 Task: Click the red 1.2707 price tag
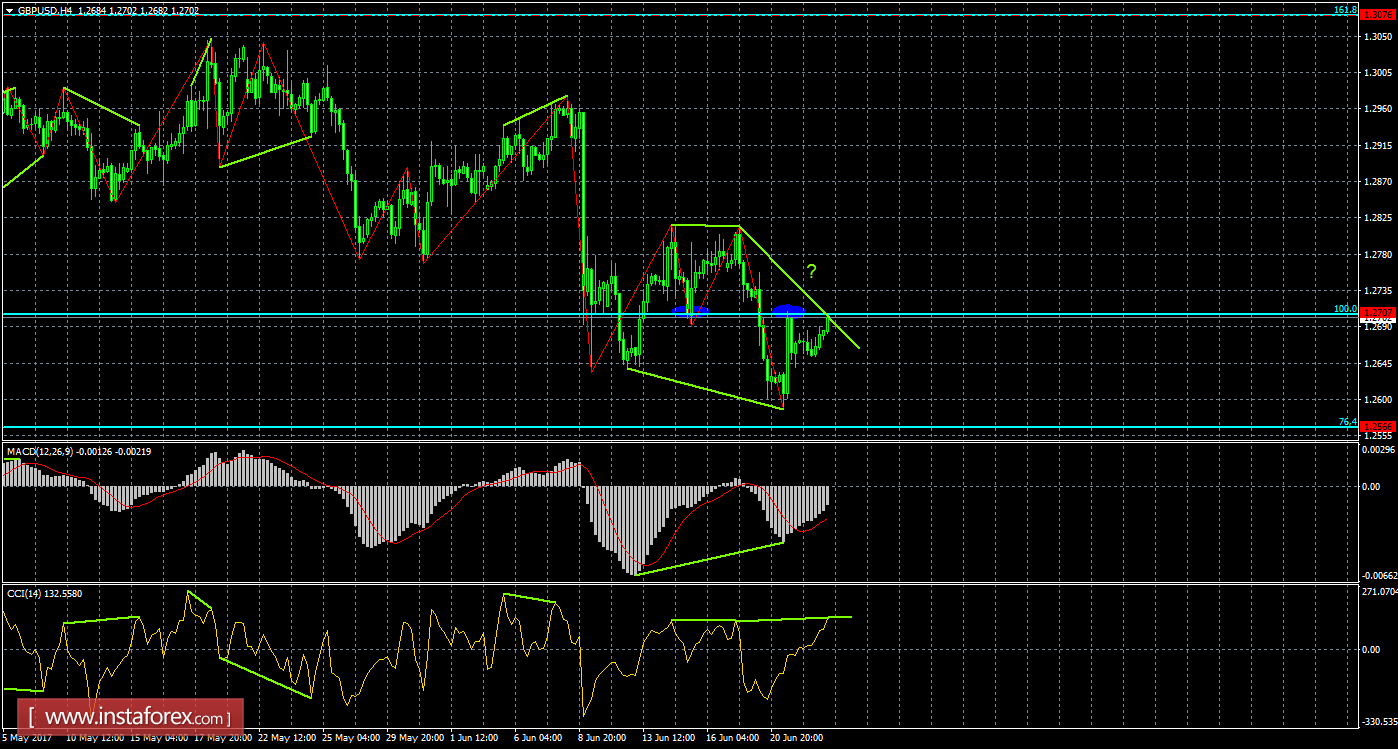click(x=1378, y=314)
